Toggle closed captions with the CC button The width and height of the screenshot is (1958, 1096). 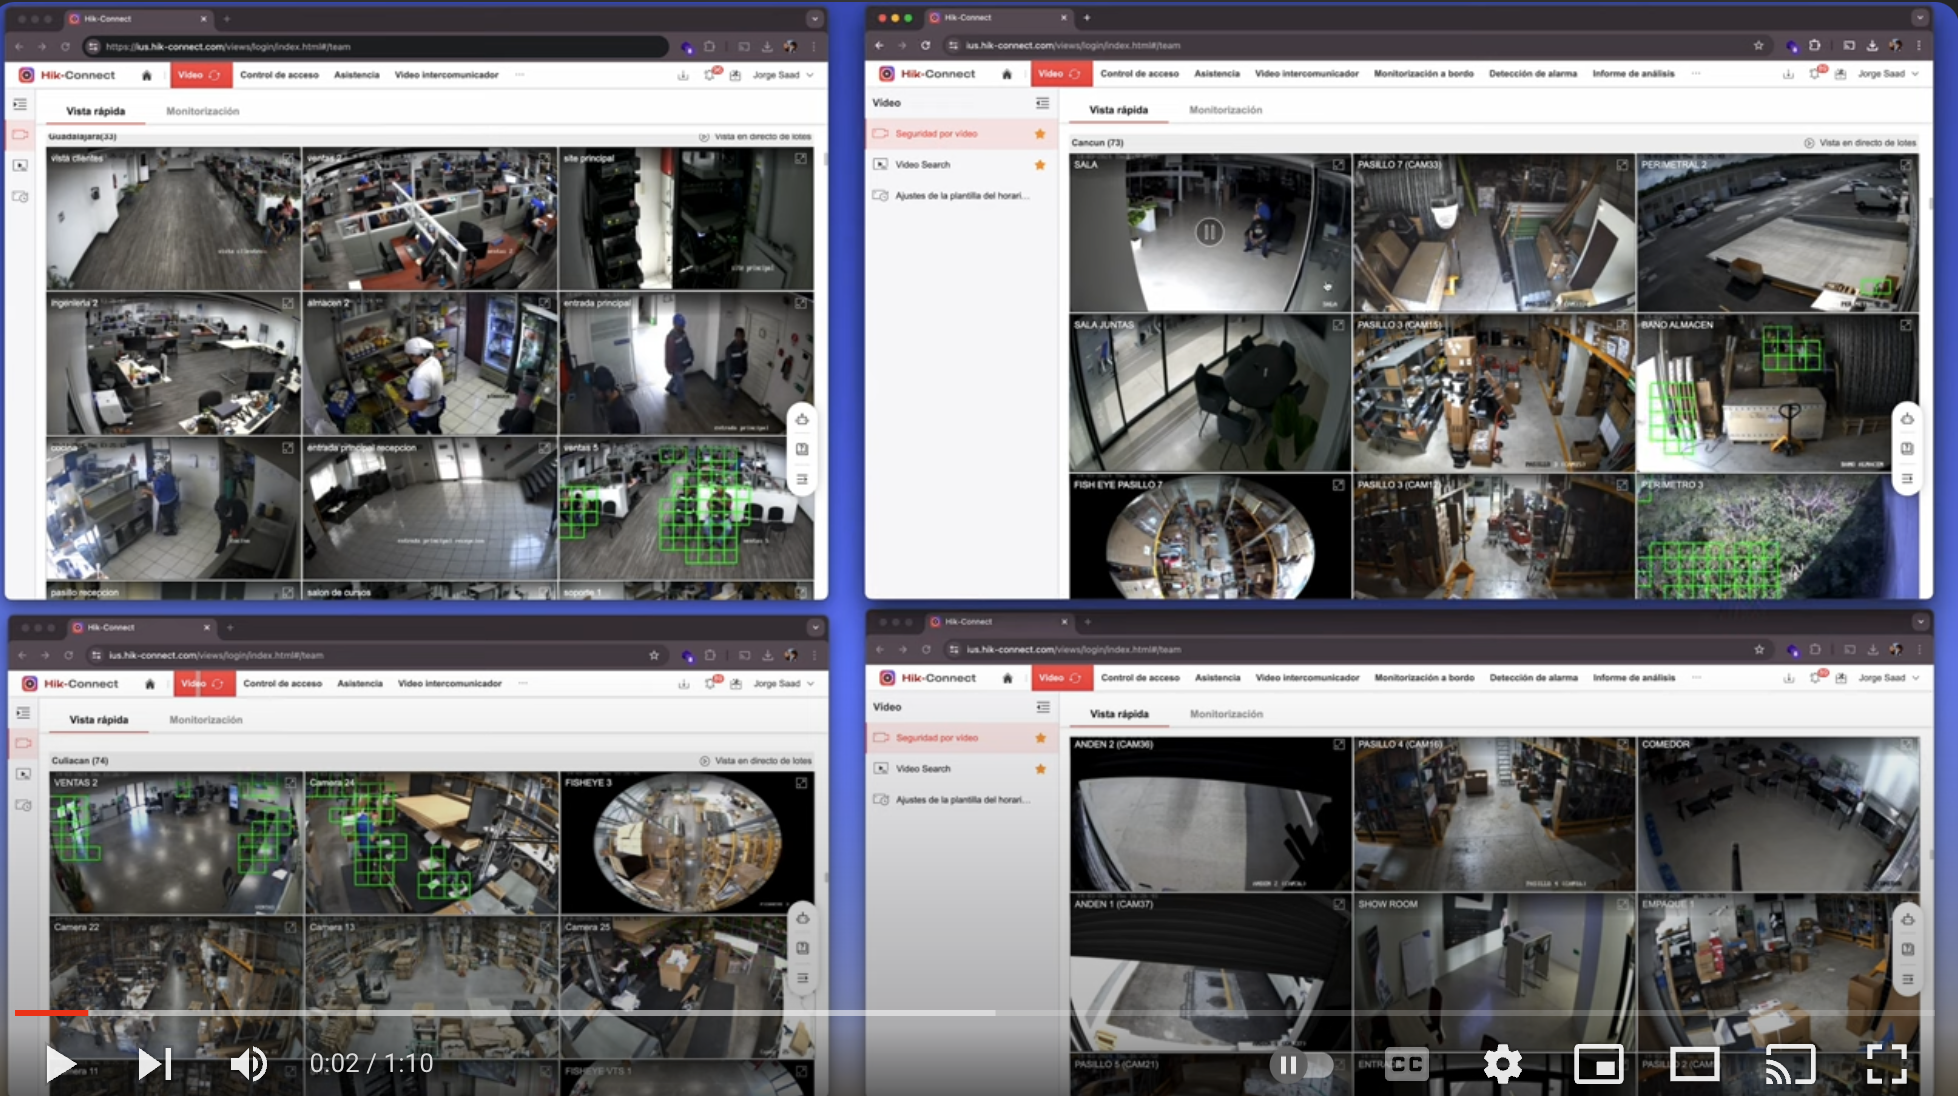1407,1065
